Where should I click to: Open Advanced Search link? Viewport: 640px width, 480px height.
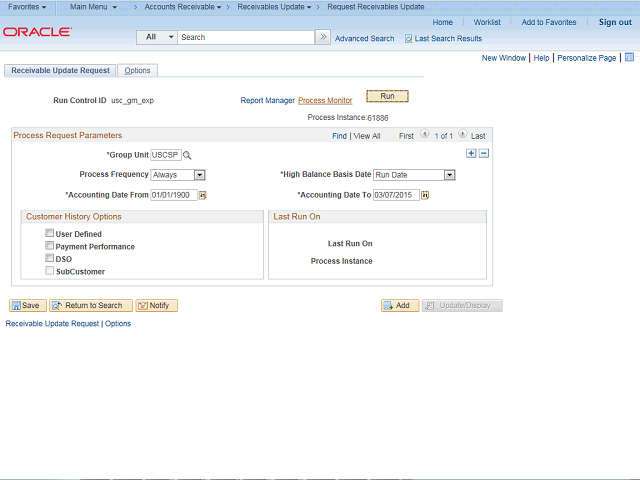pyautogui.click(x=364, y=39)
